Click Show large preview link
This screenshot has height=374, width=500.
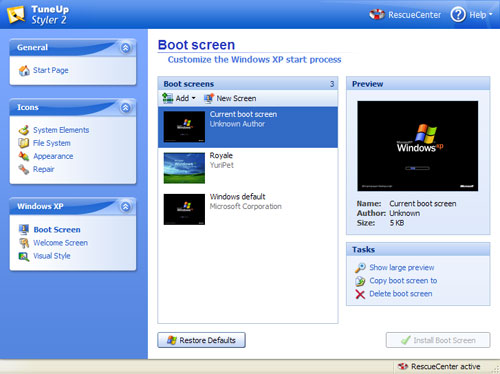coord(402,268)
